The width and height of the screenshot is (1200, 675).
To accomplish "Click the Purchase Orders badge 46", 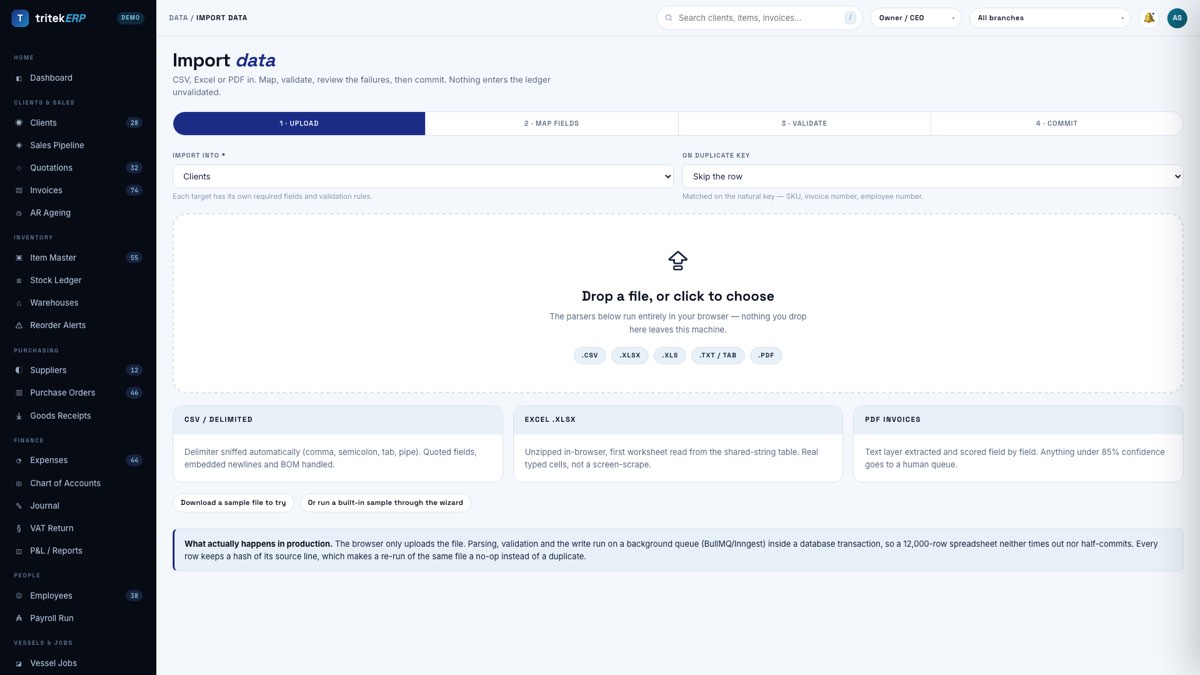I will pos(134,393).
